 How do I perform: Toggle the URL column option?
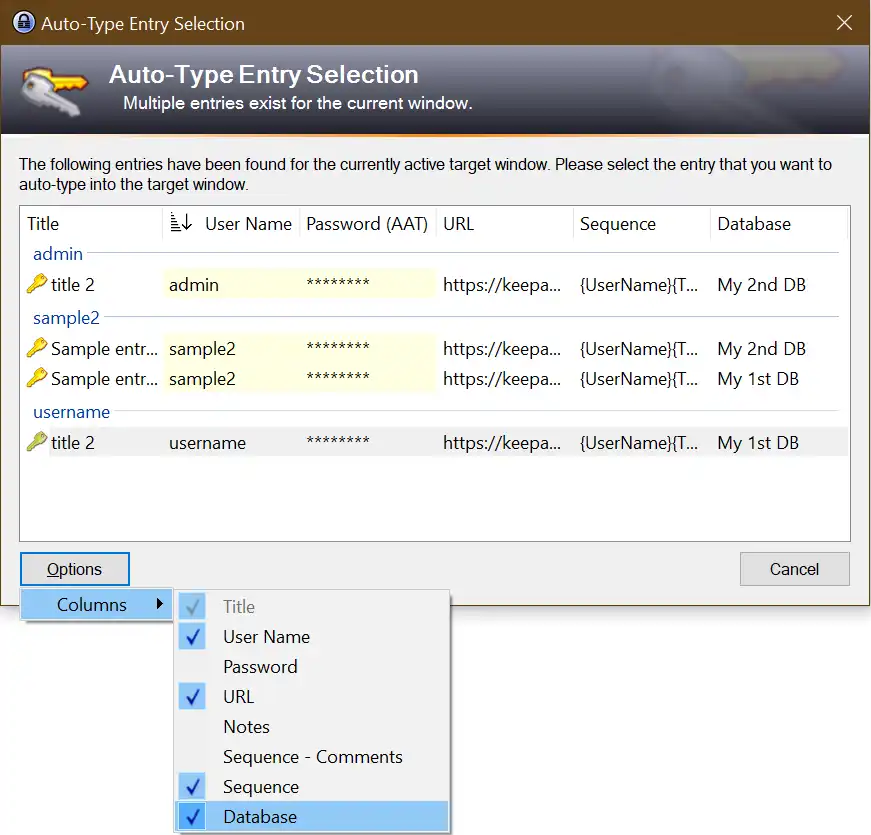coord(312,697)
